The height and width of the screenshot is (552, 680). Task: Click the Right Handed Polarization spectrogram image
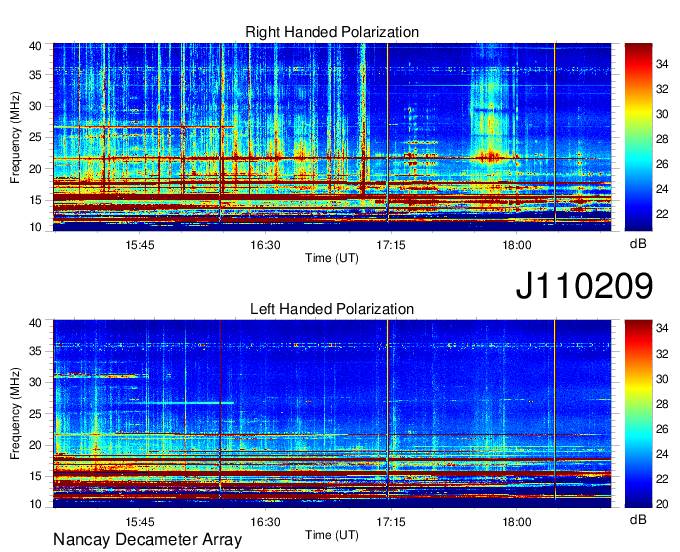[x=332, y=137]
